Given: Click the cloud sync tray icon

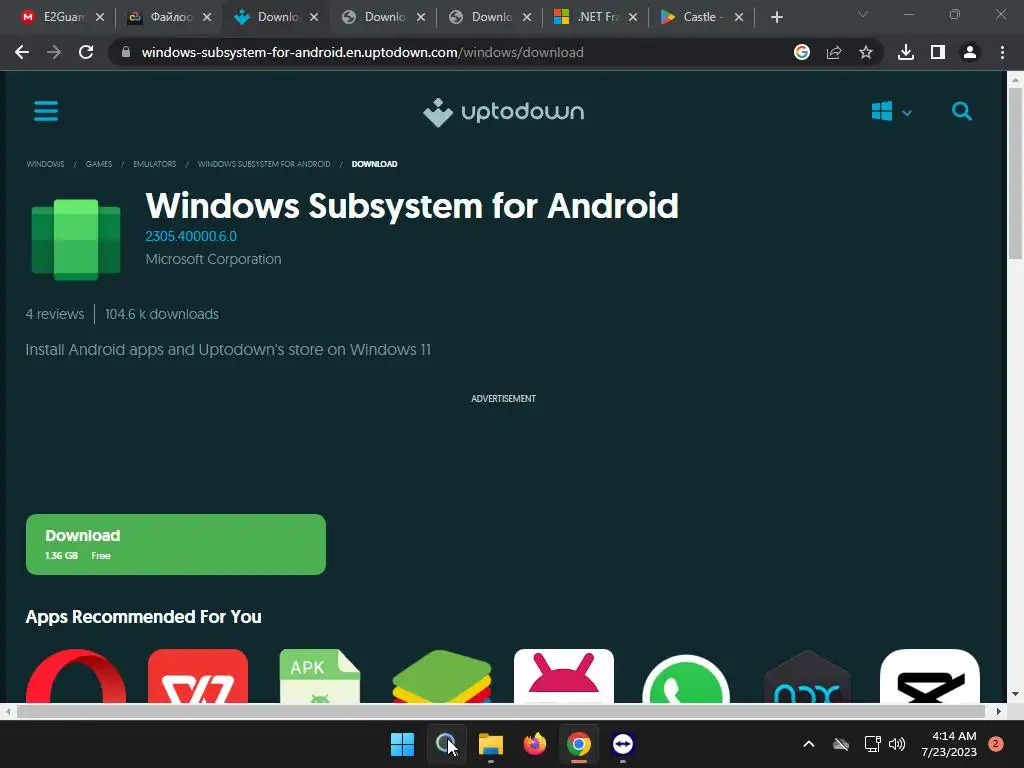Looking at the screenshot, I should [x=841, y=744].
